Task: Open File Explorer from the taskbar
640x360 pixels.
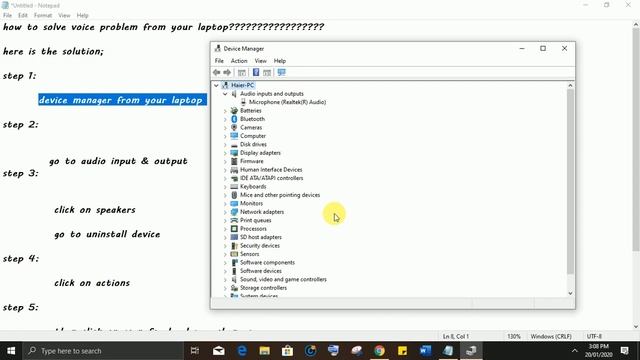Action: [264, 351]
